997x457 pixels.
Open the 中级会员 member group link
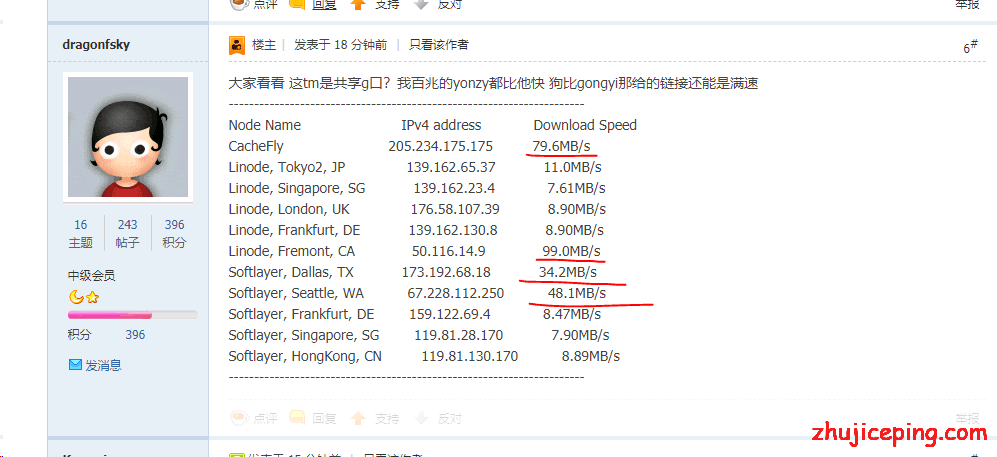coord(92,276)
